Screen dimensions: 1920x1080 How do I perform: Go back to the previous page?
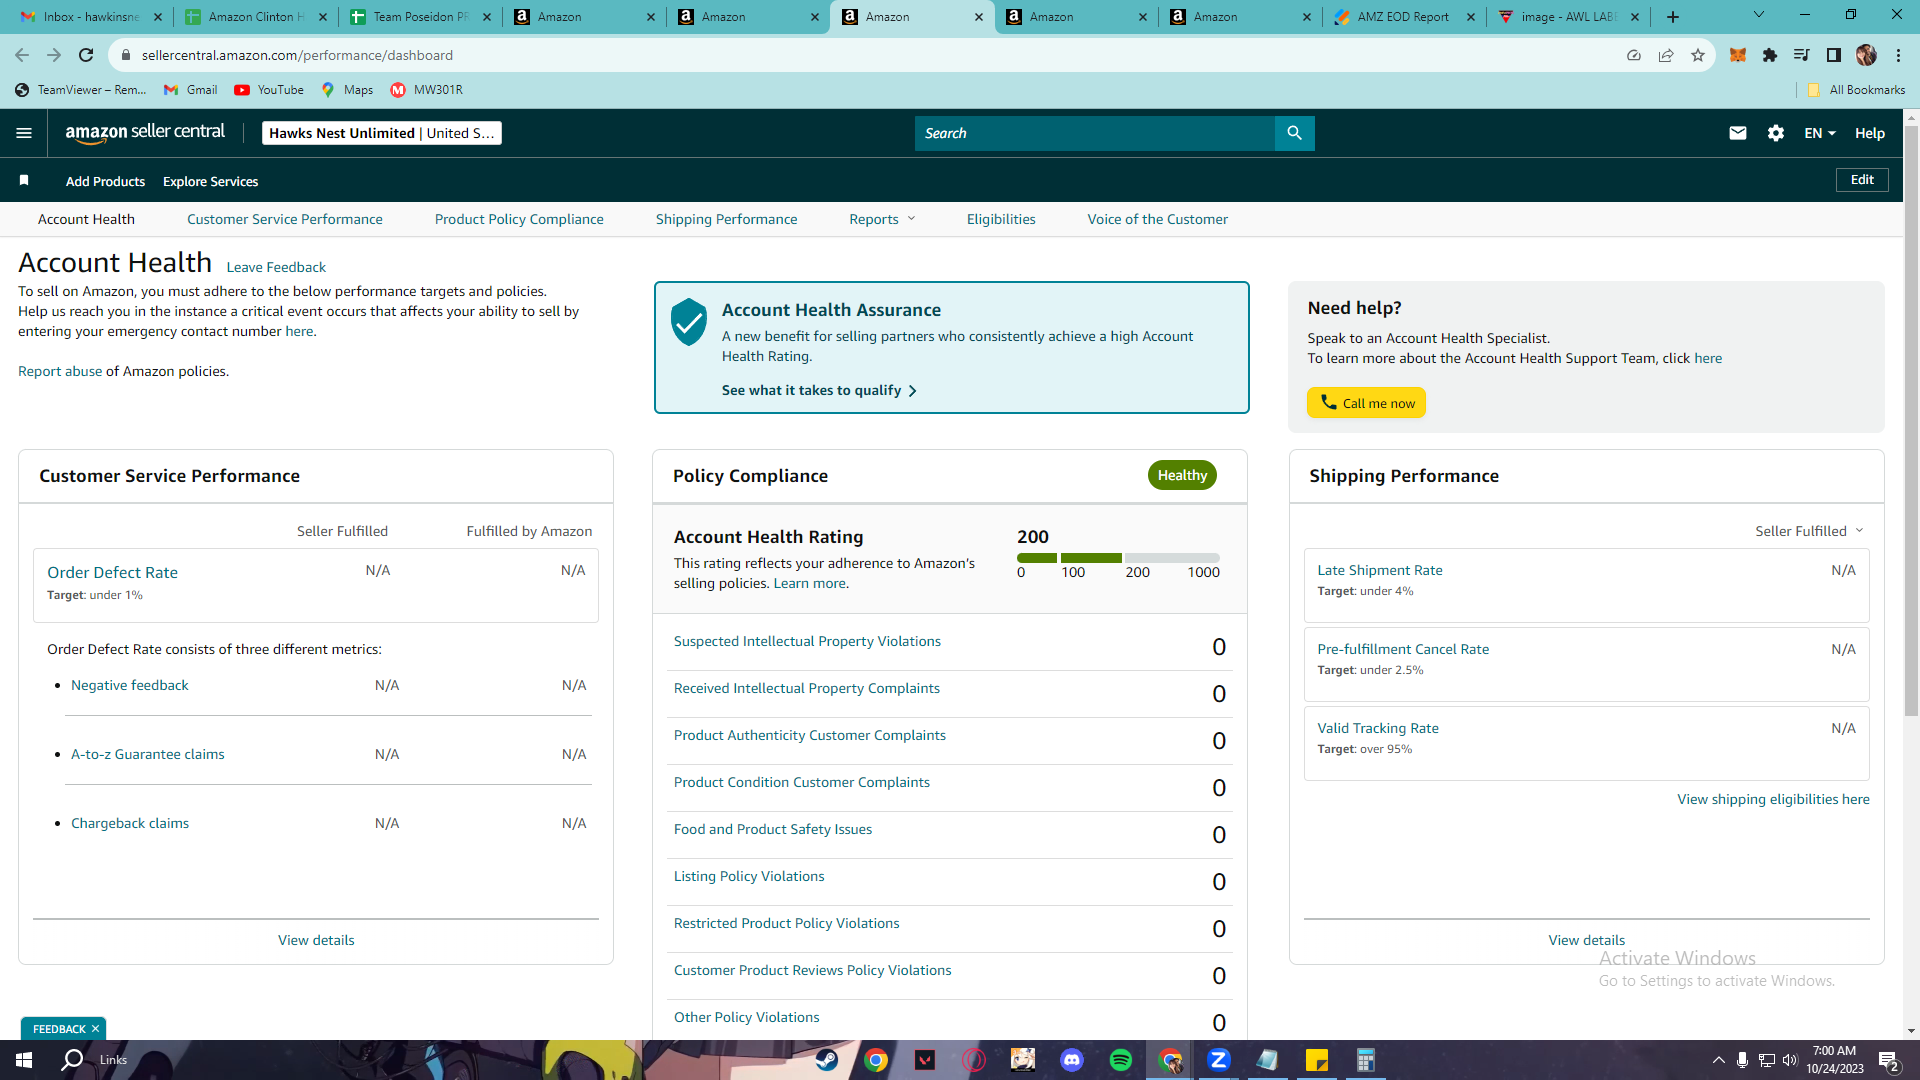pos(22,55)
